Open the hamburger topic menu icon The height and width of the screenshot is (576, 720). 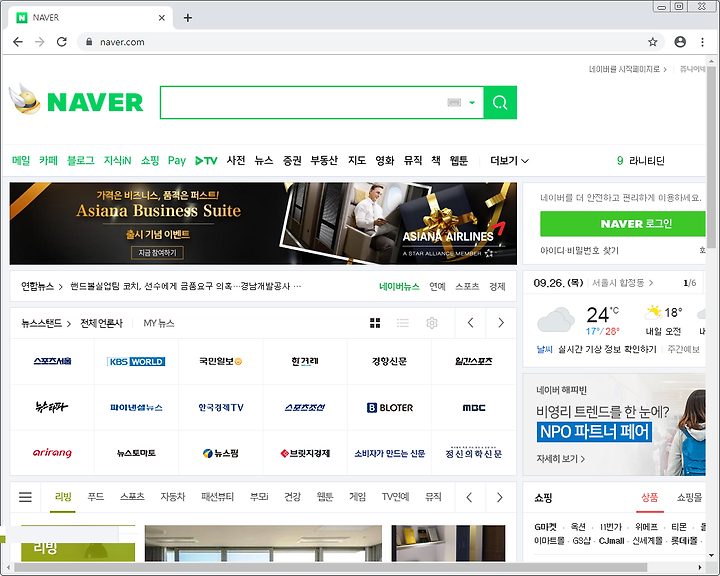[x=25, y=497]
